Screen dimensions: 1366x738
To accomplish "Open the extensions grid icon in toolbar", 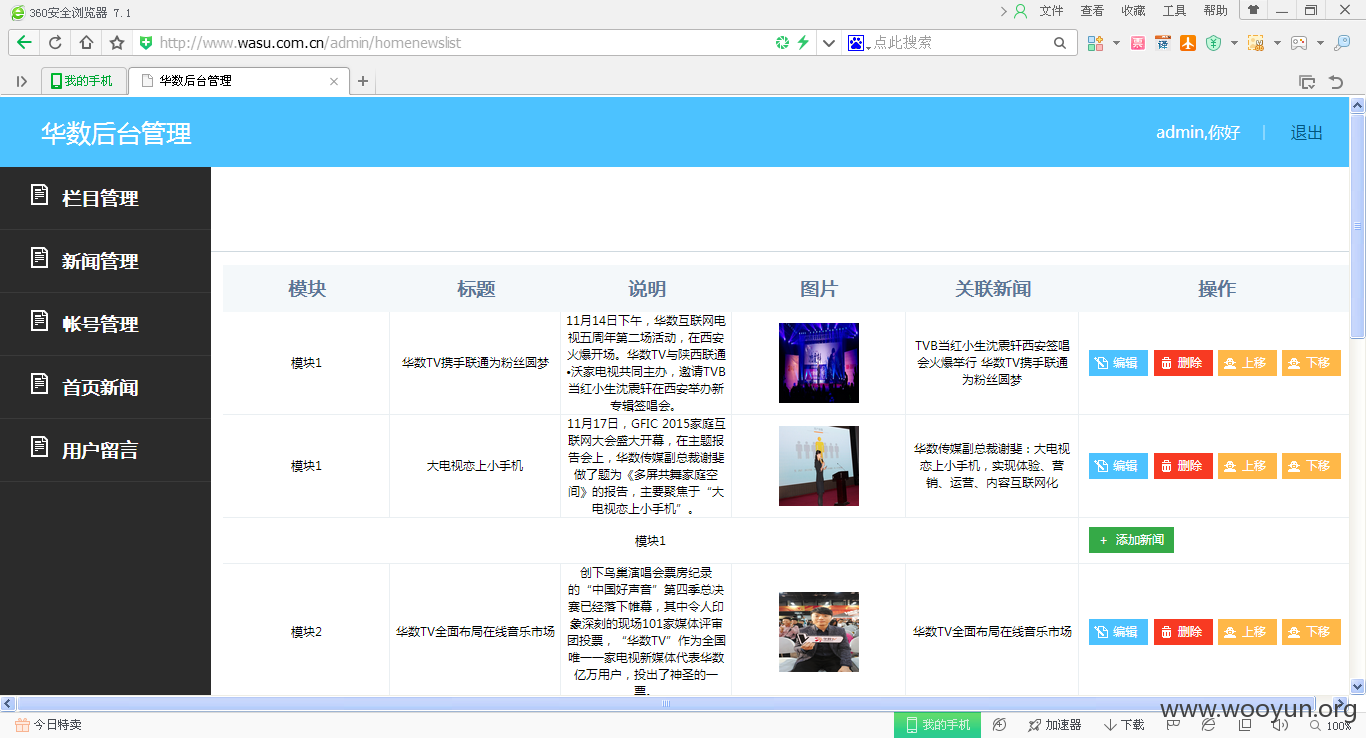I will pyautogui.click(x=1096, y=43).
